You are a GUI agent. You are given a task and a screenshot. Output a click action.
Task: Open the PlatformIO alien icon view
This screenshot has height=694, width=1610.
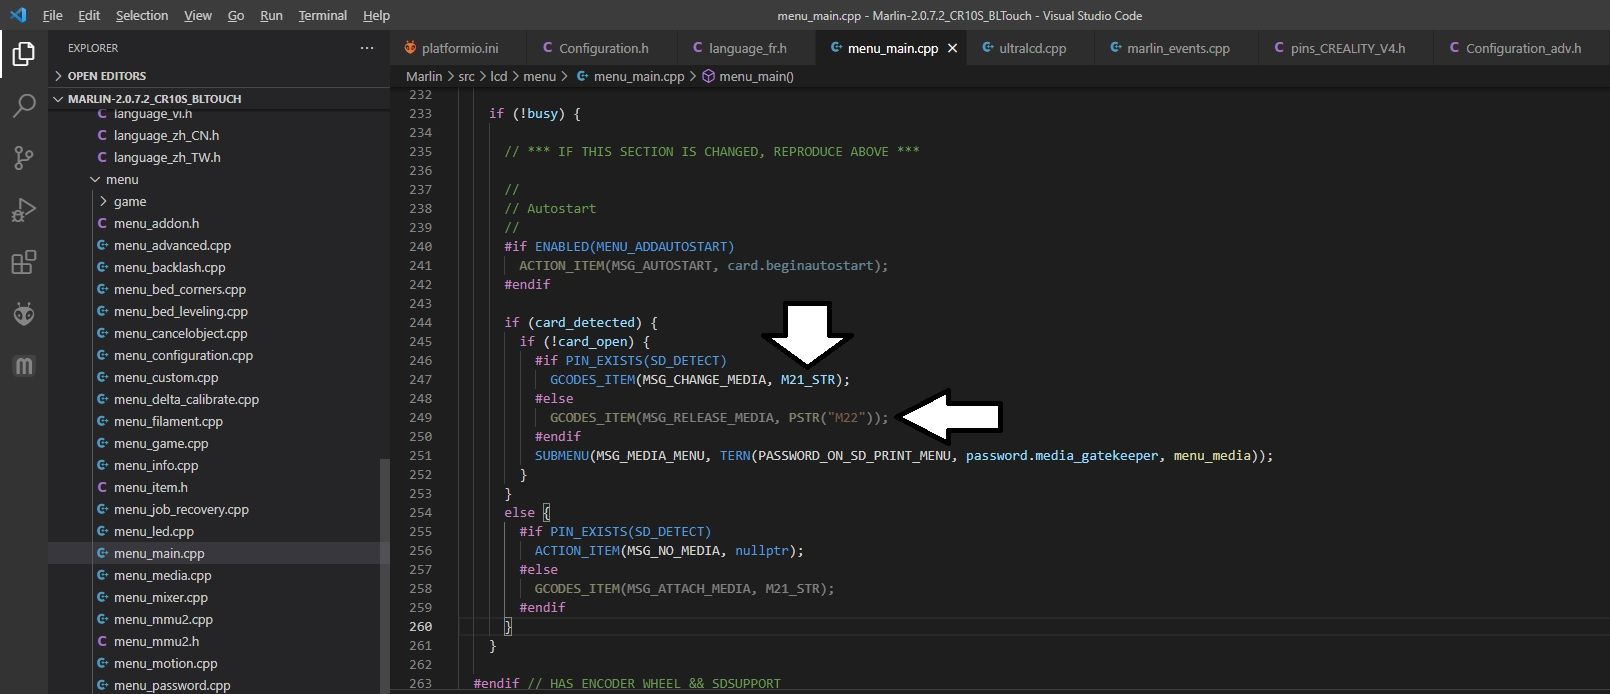(x=24, y=314)
